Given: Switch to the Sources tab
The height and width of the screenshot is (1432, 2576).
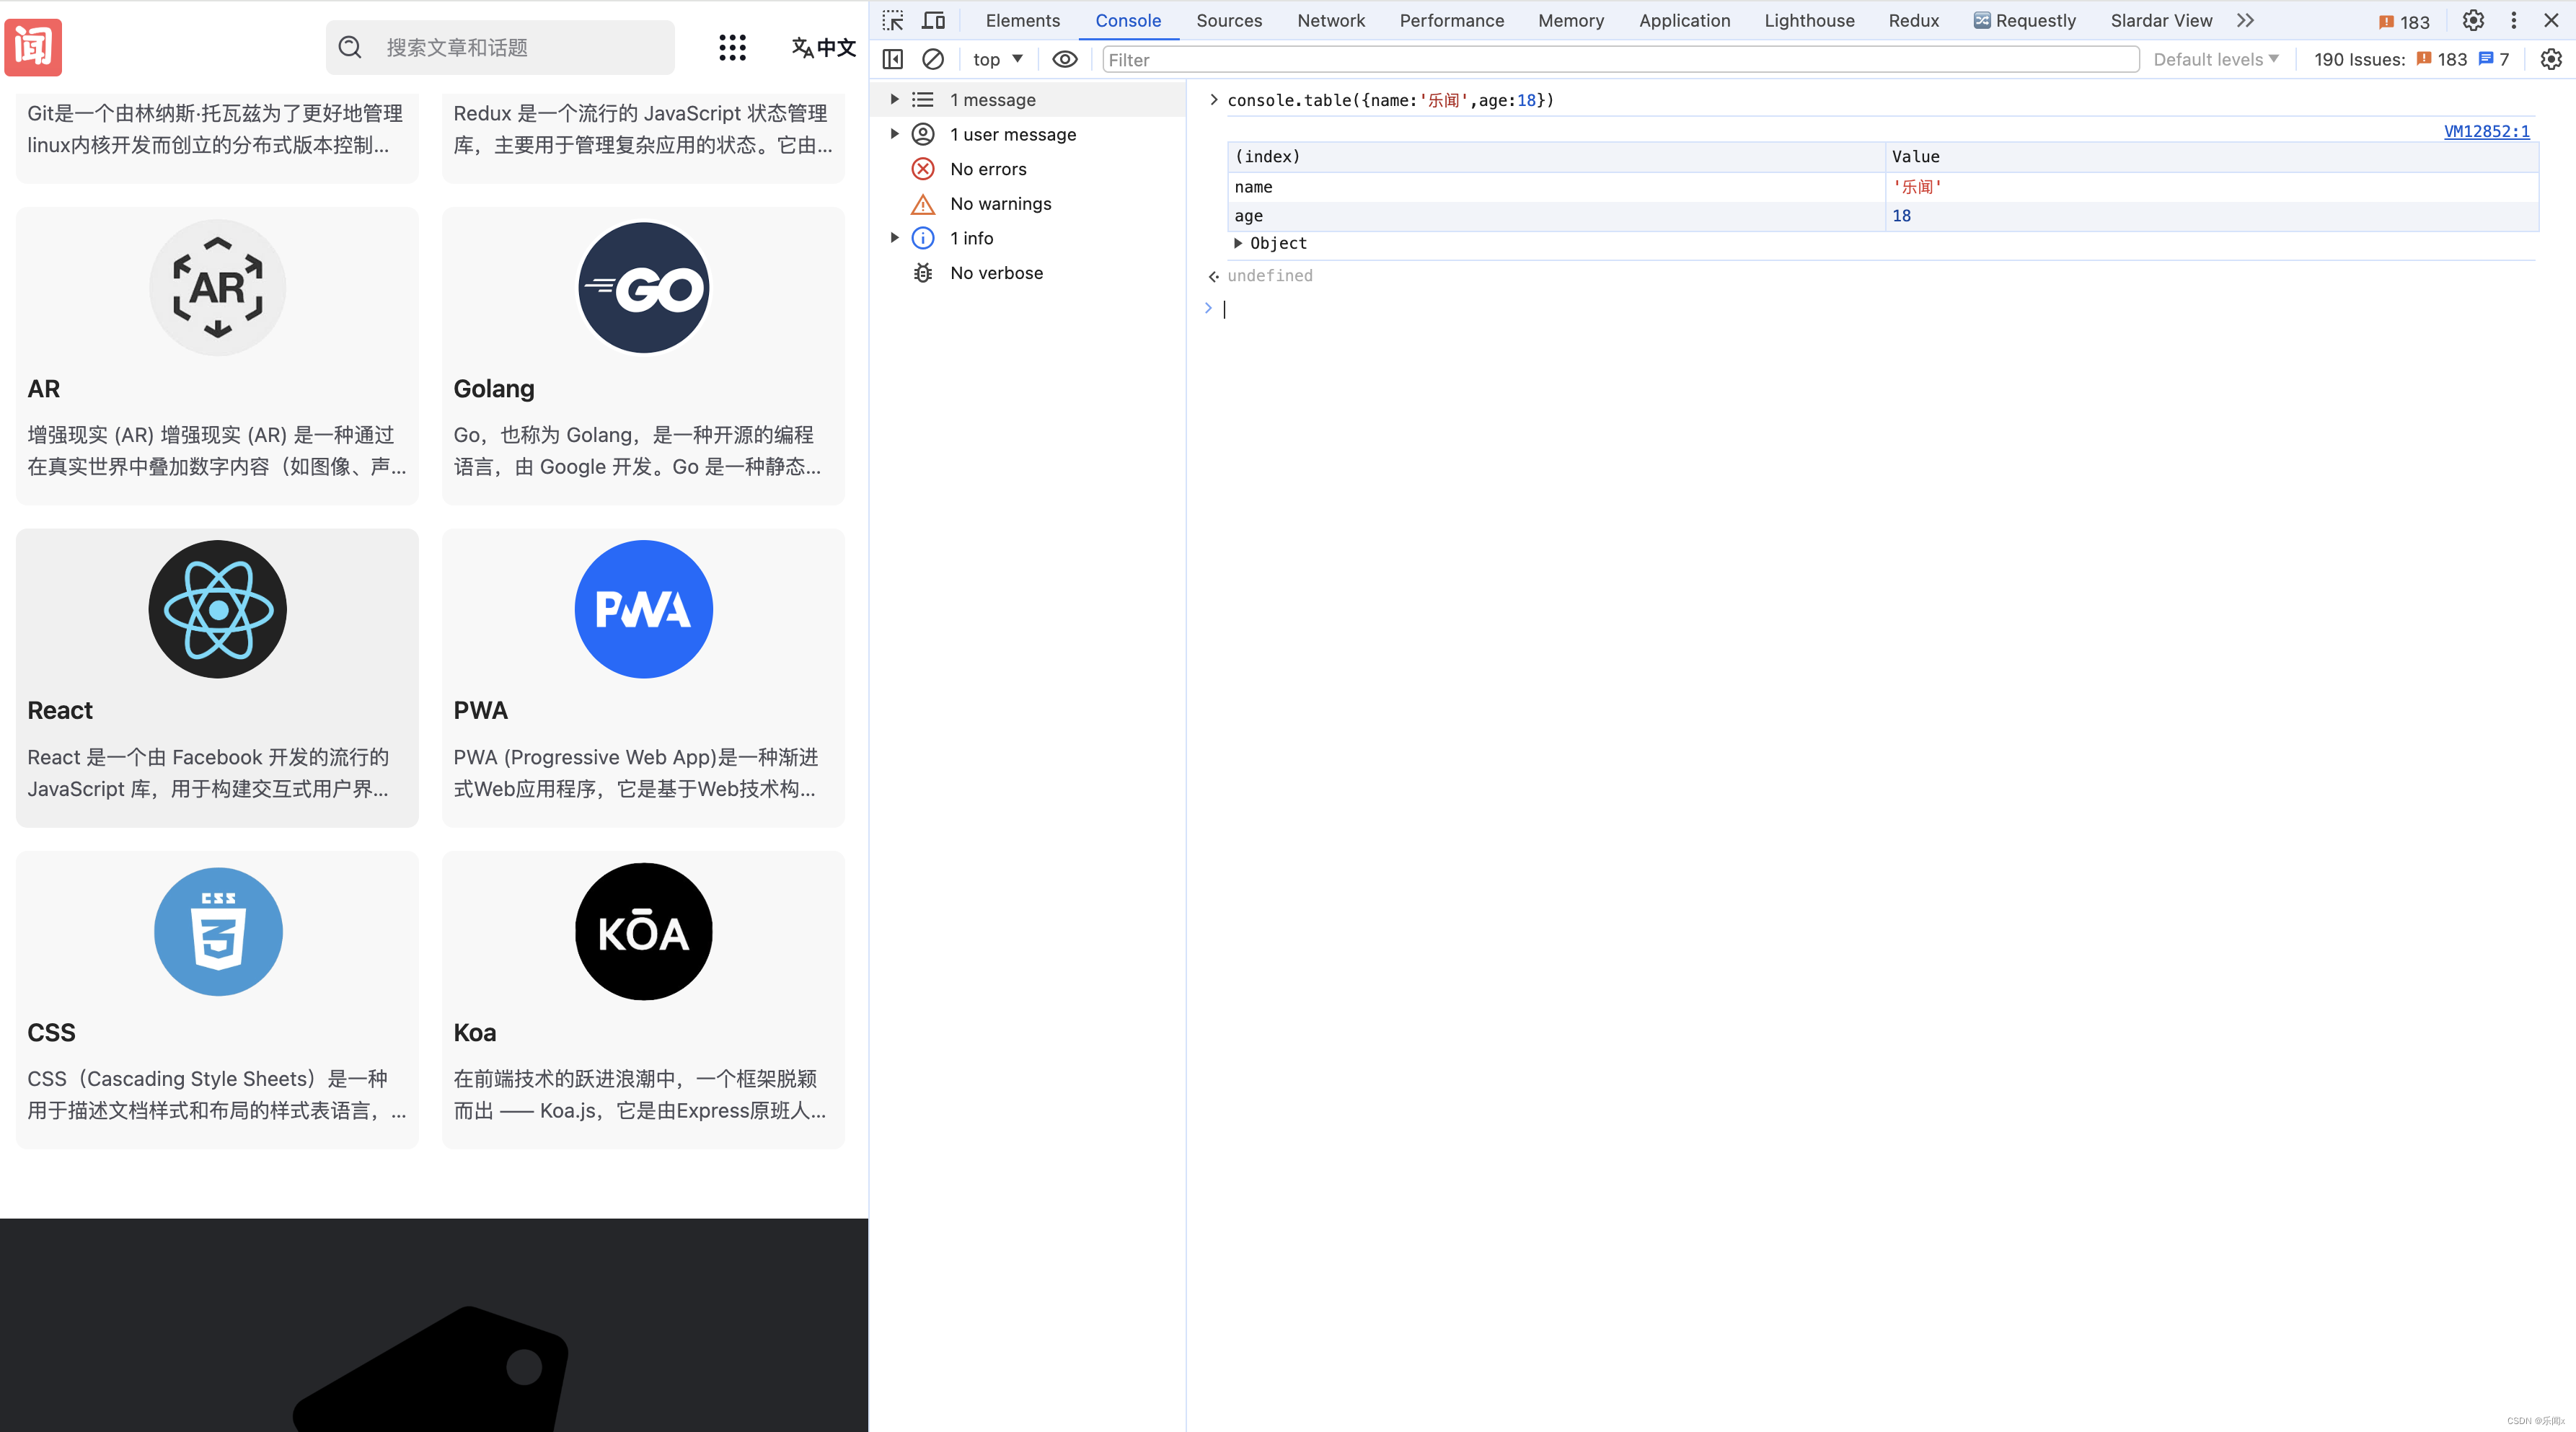Looking at the screenshot, I should [x=1229, y=20].
